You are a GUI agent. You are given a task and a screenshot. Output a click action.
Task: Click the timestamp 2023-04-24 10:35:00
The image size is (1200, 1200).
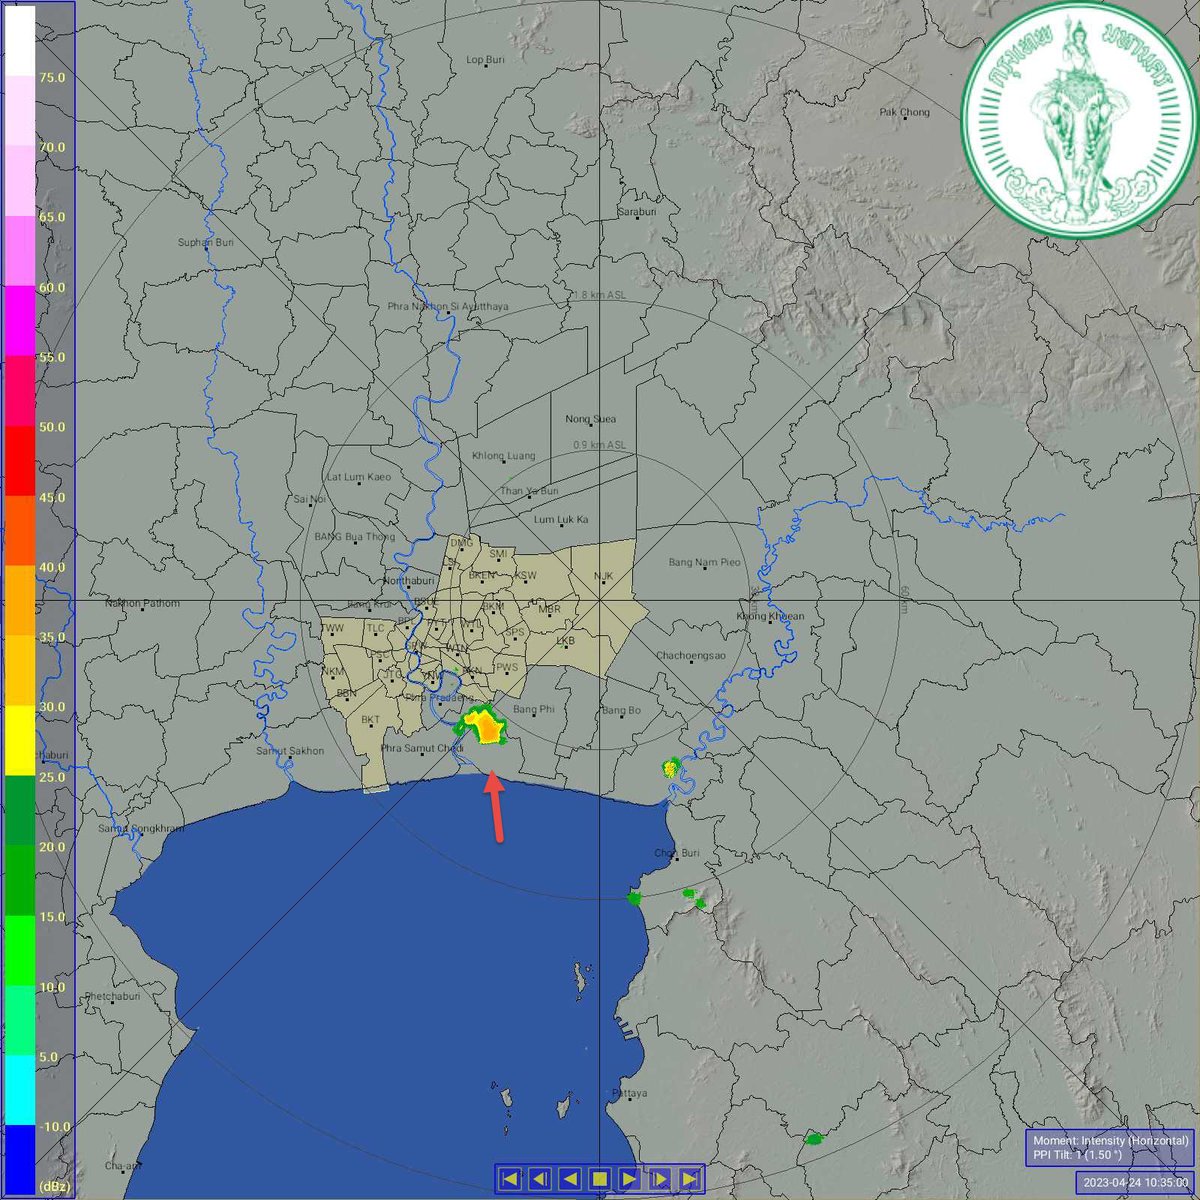point(1138,1182)
